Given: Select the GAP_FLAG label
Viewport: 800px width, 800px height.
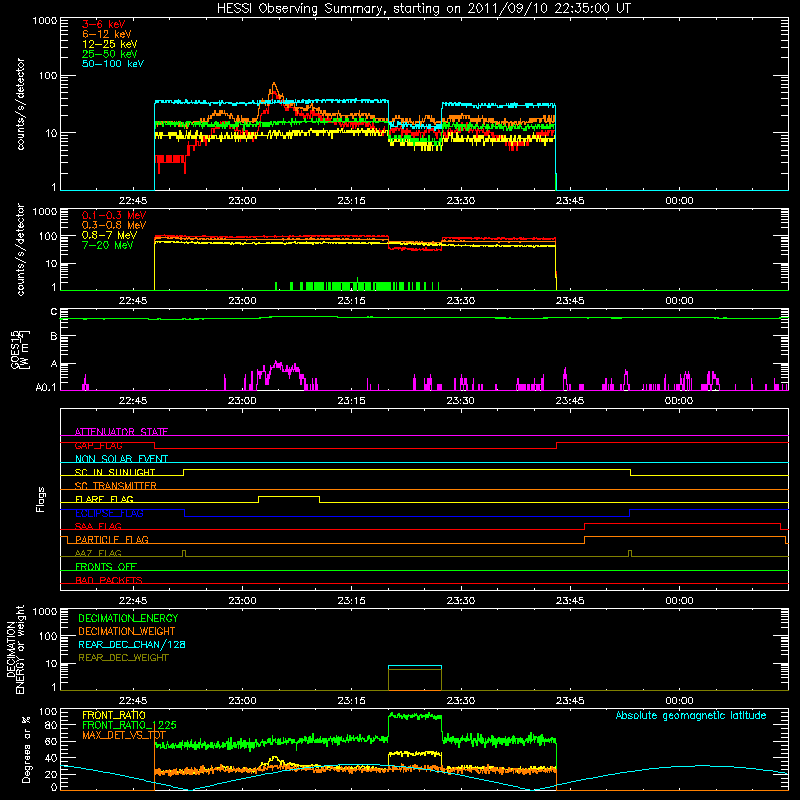Looking at the screenshot, I should pyautogui.click(x=99, y=445).
